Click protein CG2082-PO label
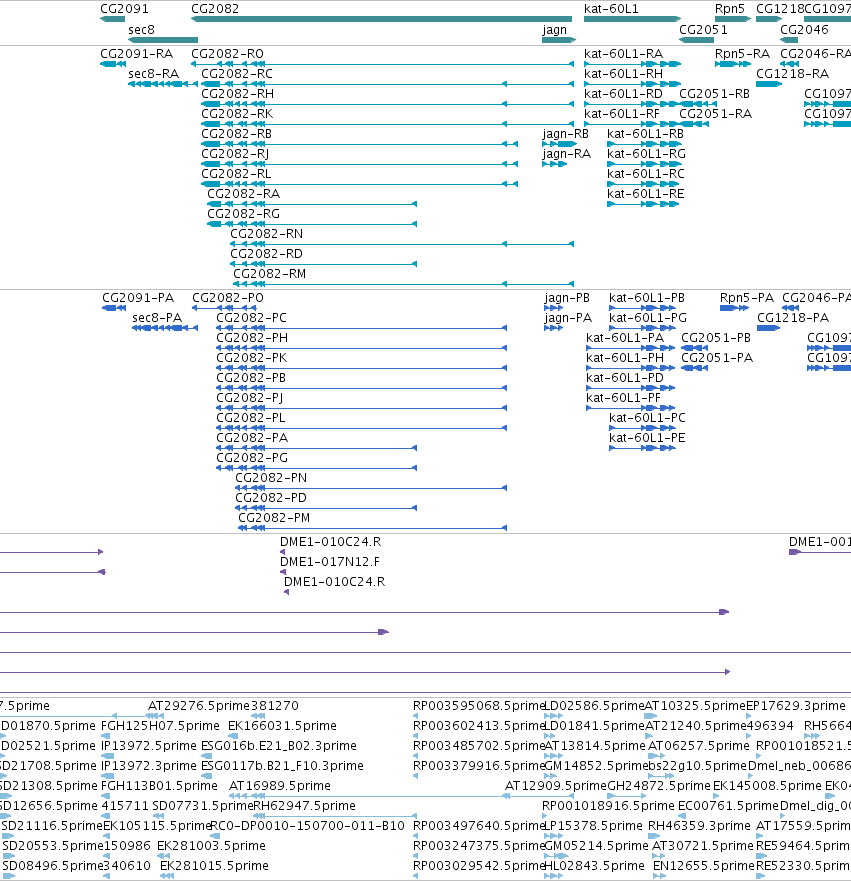 point(227,298)
